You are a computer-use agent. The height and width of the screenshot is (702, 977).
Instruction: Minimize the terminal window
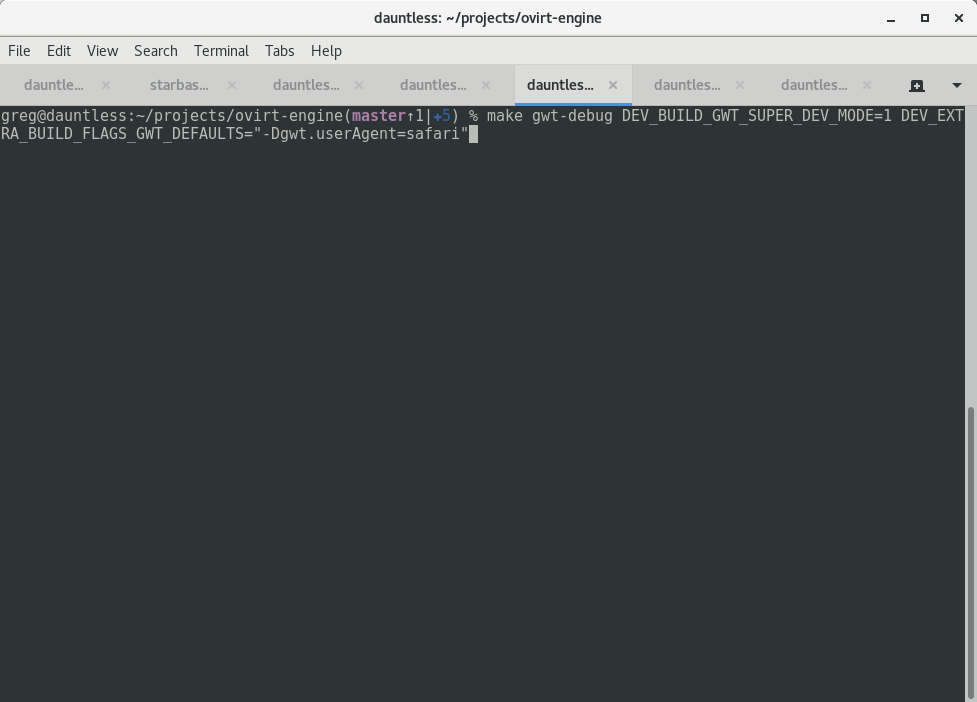[891, 18]
